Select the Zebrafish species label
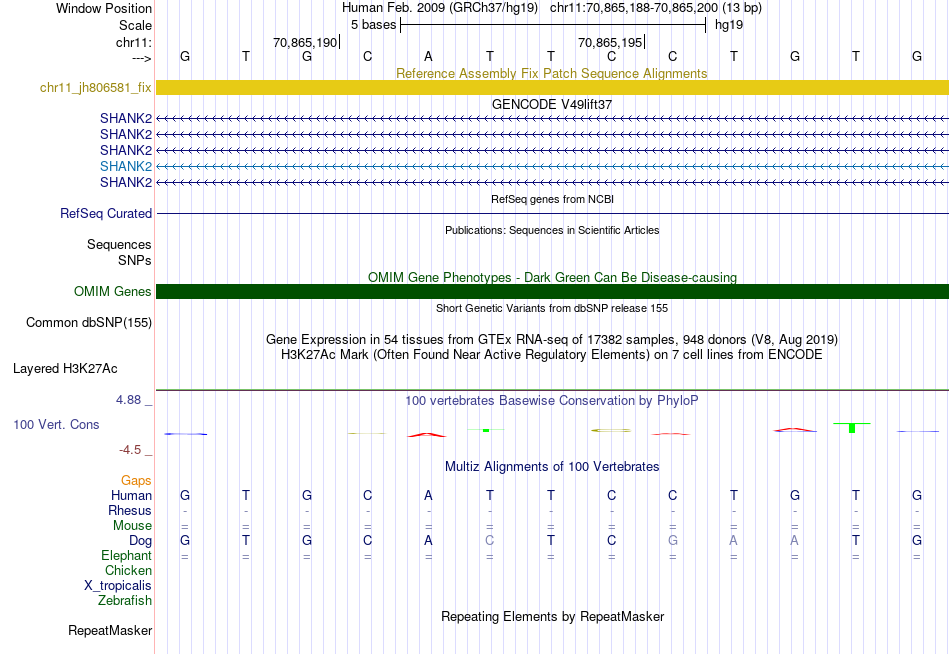The image size is (950, 654). [x=125, y=601]
